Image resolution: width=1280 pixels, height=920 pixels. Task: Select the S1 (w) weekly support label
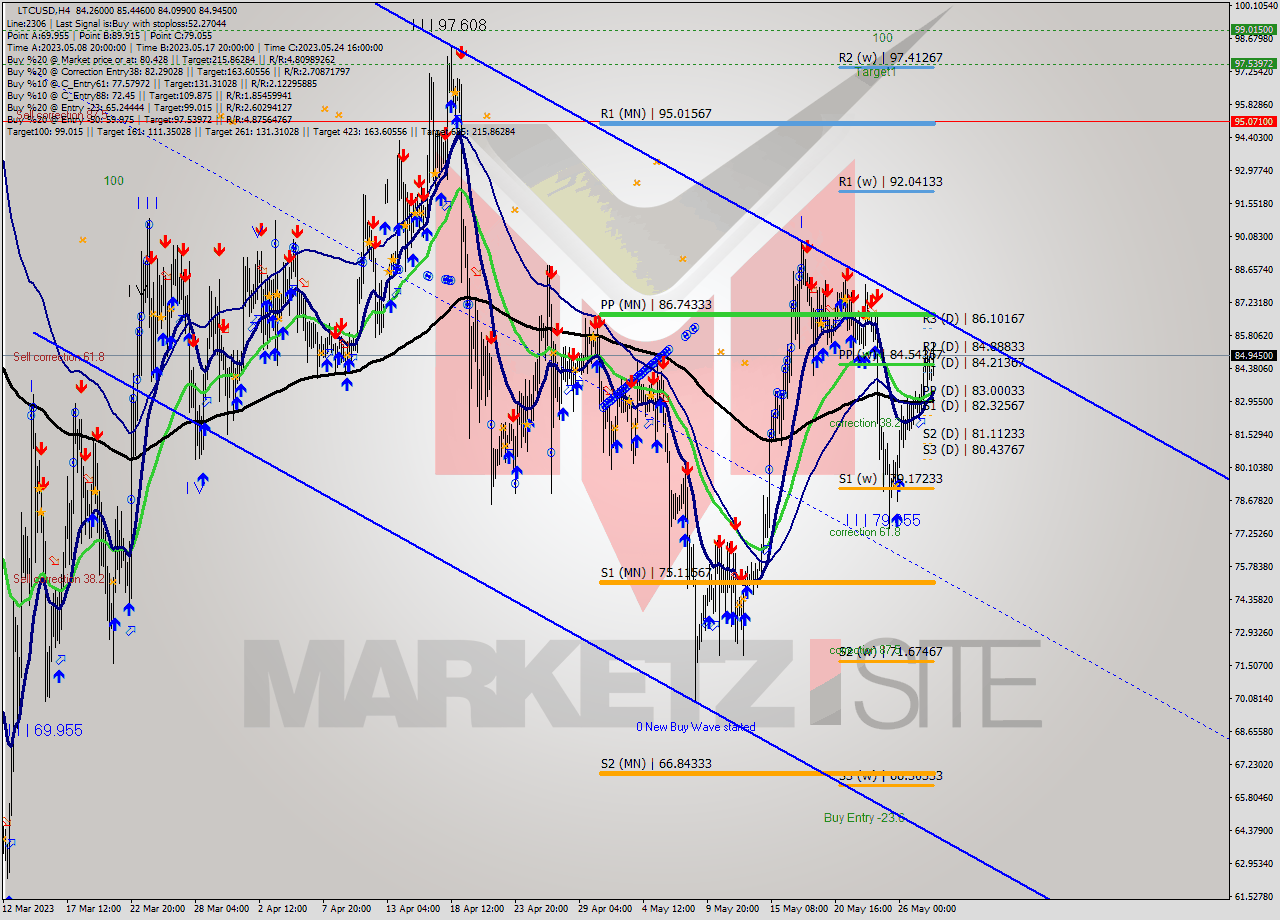pos(890,479)
